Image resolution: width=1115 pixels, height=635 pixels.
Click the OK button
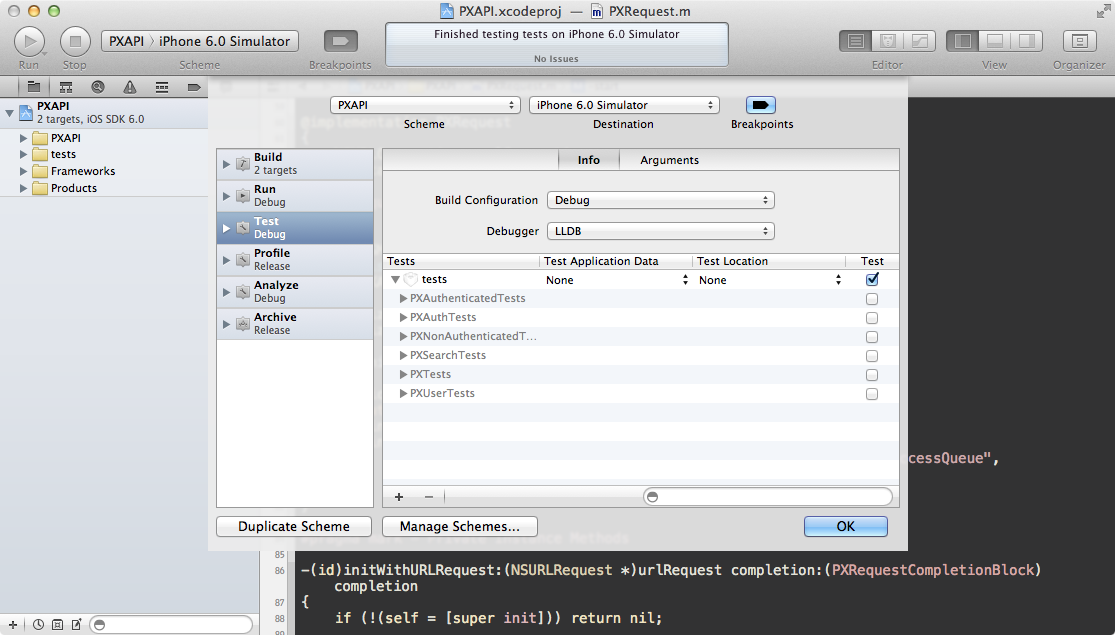[x=845, y=526]
